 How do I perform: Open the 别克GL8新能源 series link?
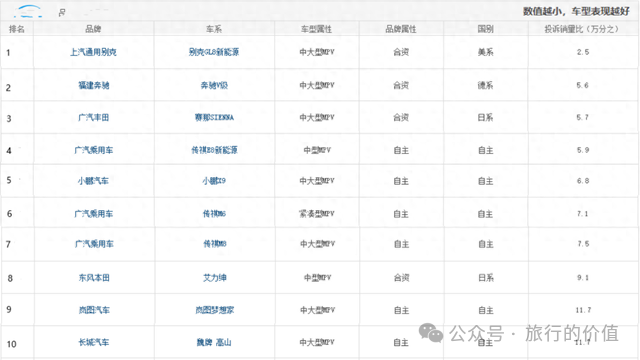click(214, 52)
